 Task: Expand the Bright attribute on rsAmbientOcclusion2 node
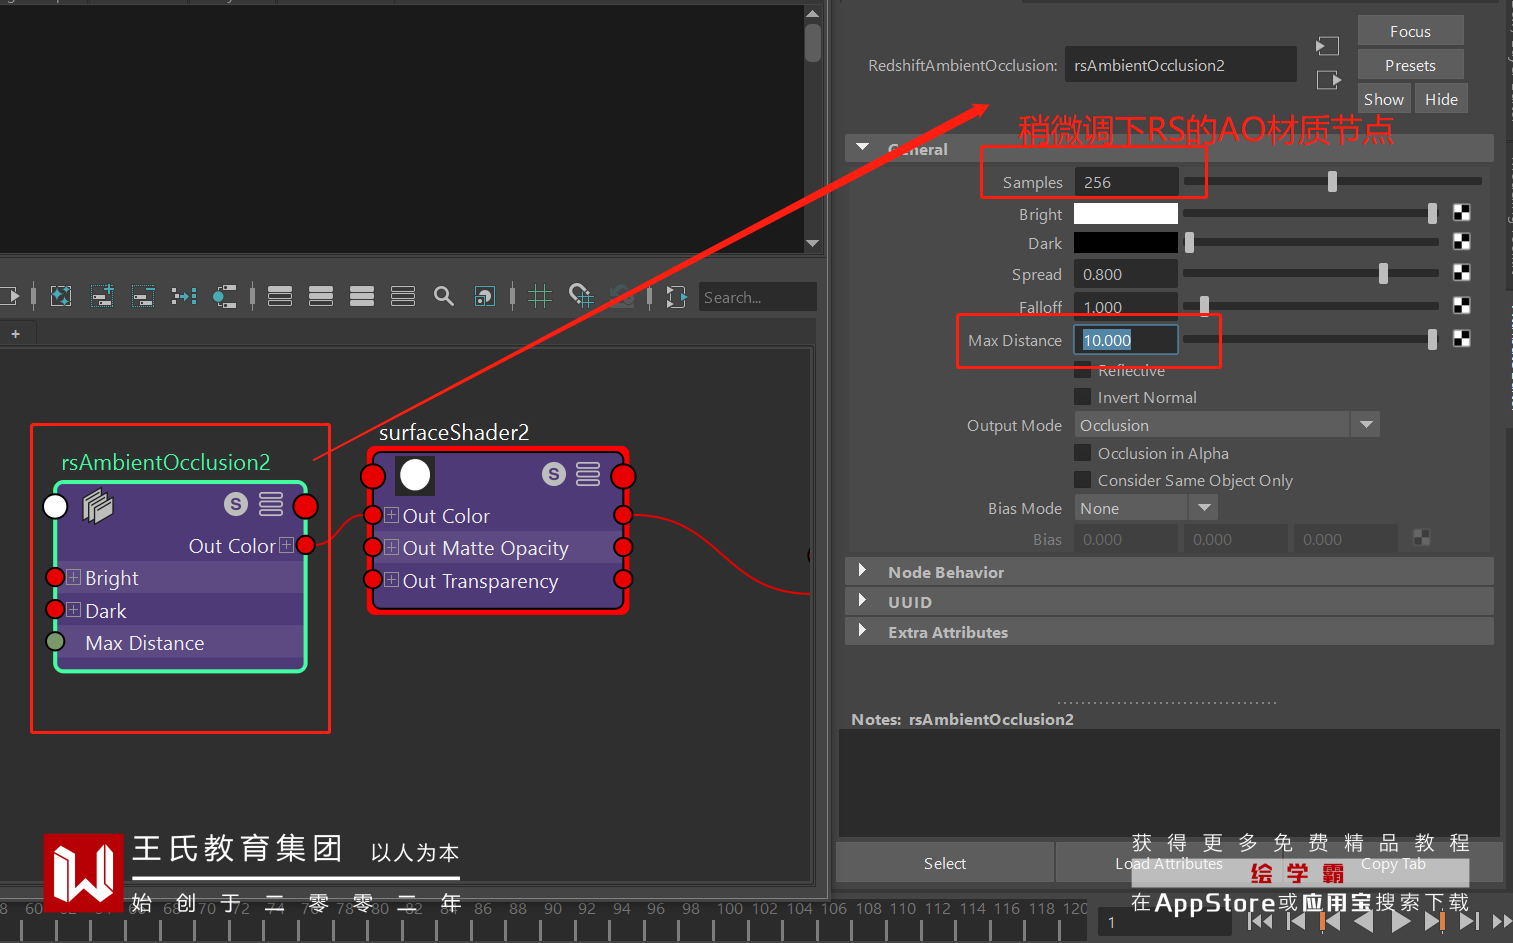73,577
